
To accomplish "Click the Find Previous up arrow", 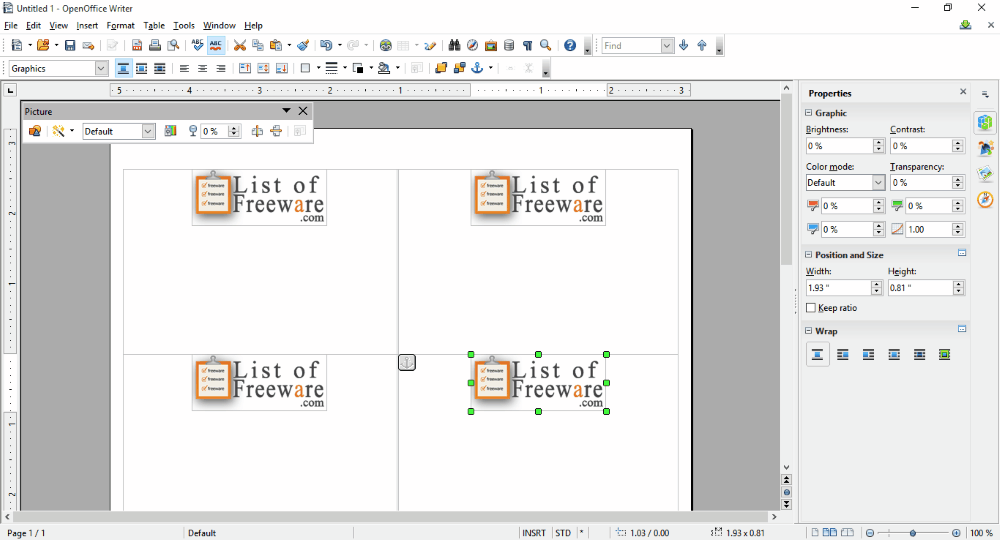I will 702,45.
